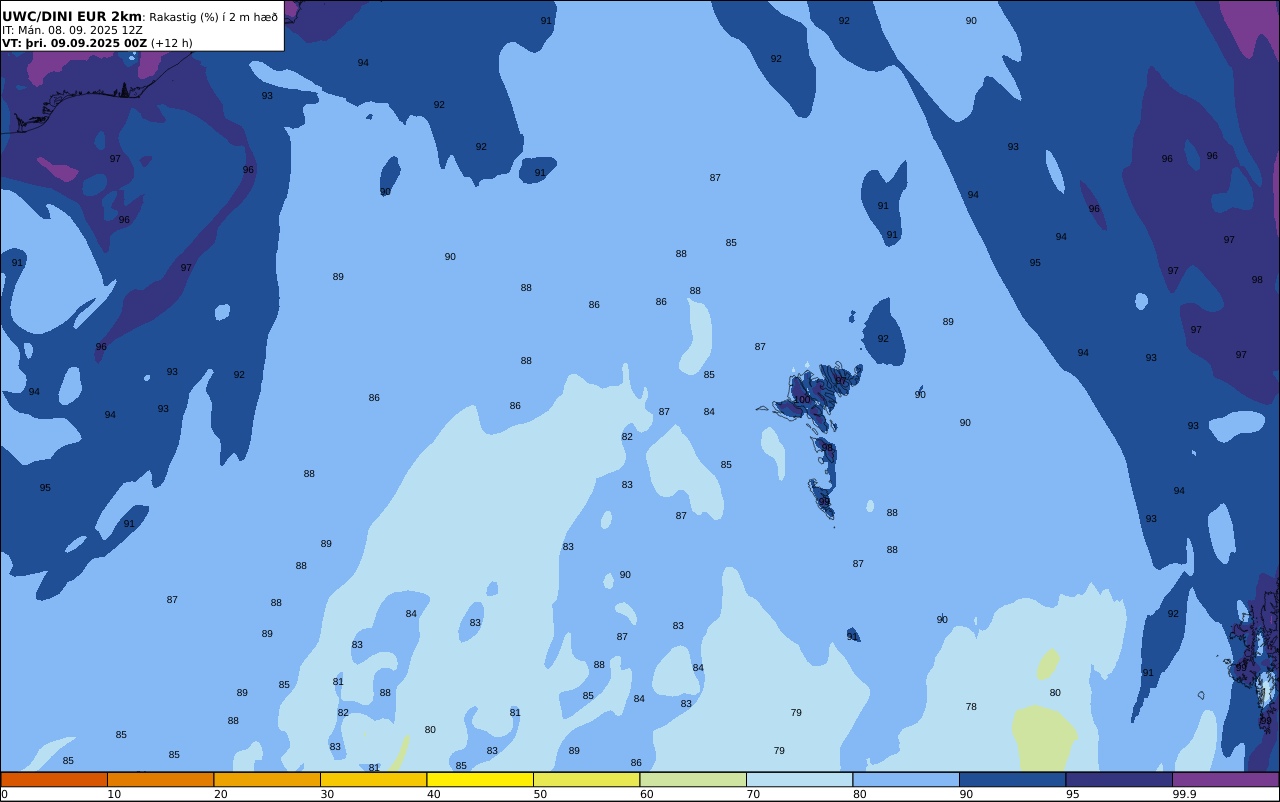This screenshot has height=802, width=1280.
Task: Click the sky blue 80–90 legend swatch
Action: [906, 779]
